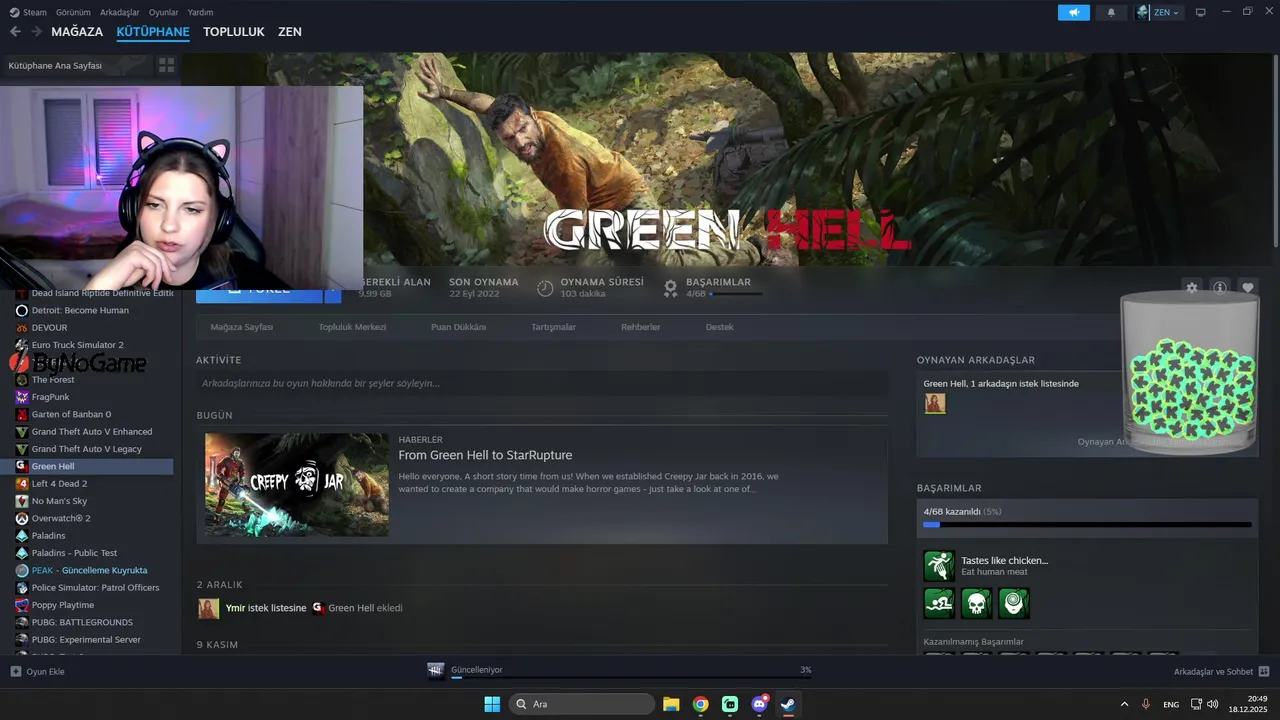Open Friends and Chat icon
Viewport: 1280px width, 720px height.
point(1264,671)
